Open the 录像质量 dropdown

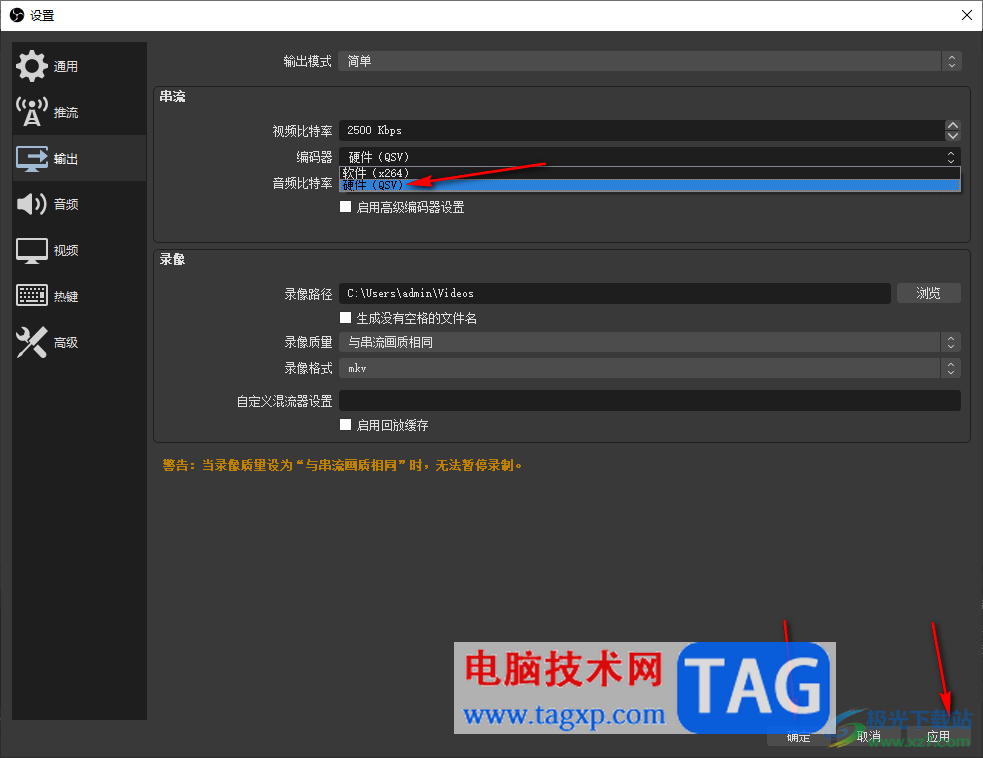coord(649,342)
